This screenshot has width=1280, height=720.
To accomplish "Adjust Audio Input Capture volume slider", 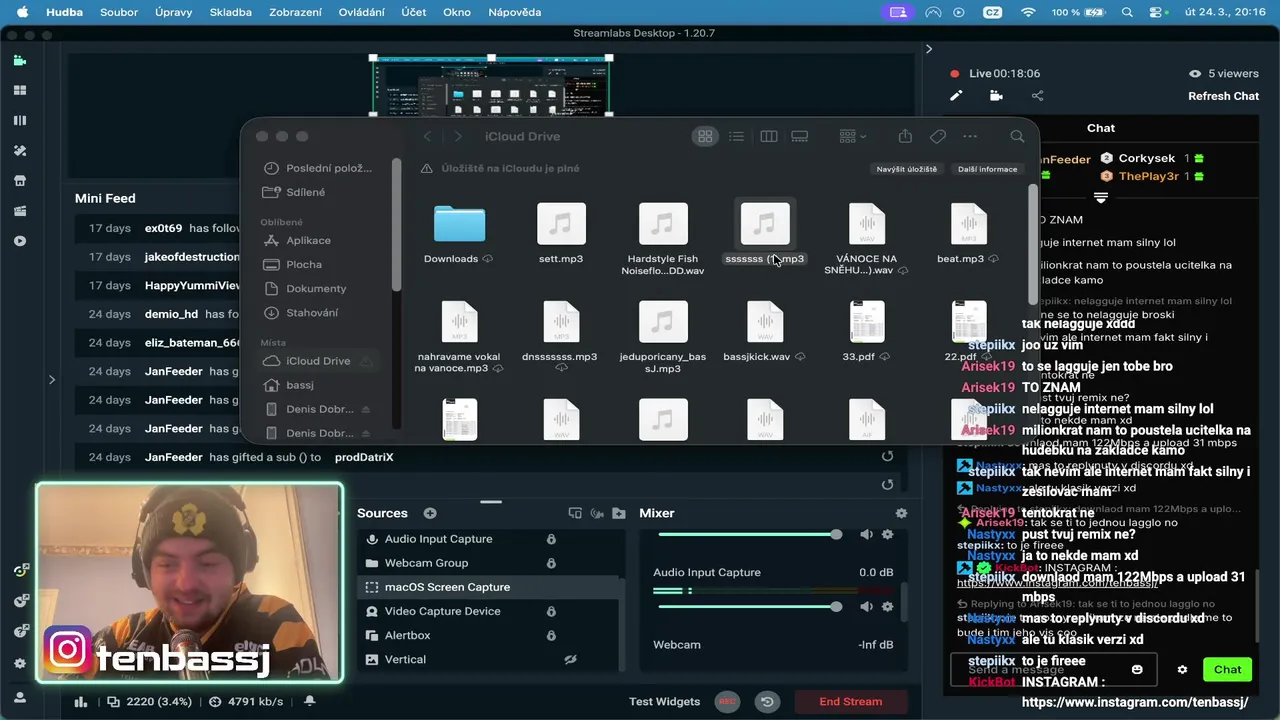I will [x=749, y=607].
